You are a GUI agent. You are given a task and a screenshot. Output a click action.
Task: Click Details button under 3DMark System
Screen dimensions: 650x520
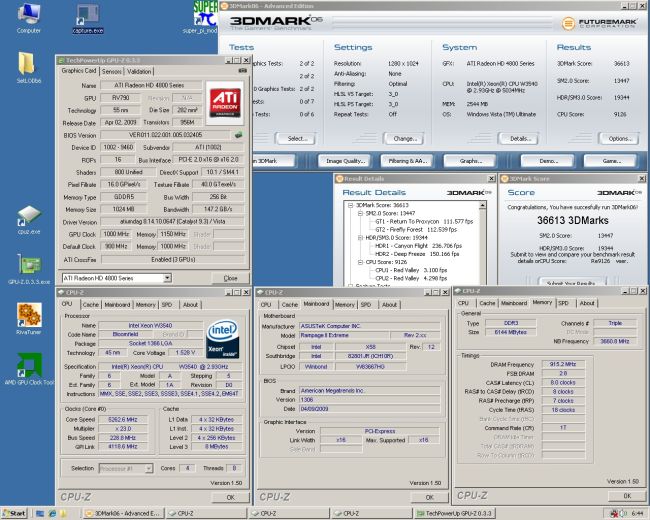tap(519, 139)
